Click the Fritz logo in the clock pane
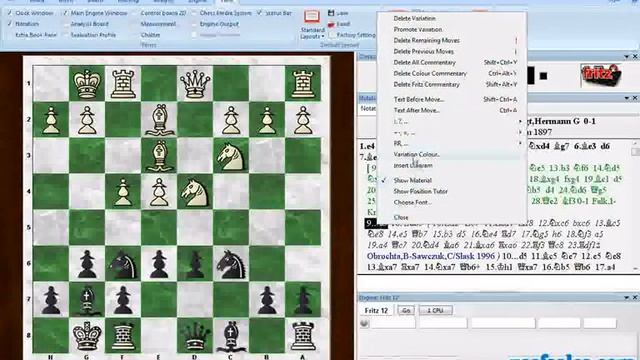The image size is (640, 360). click(x=600, y=75)
